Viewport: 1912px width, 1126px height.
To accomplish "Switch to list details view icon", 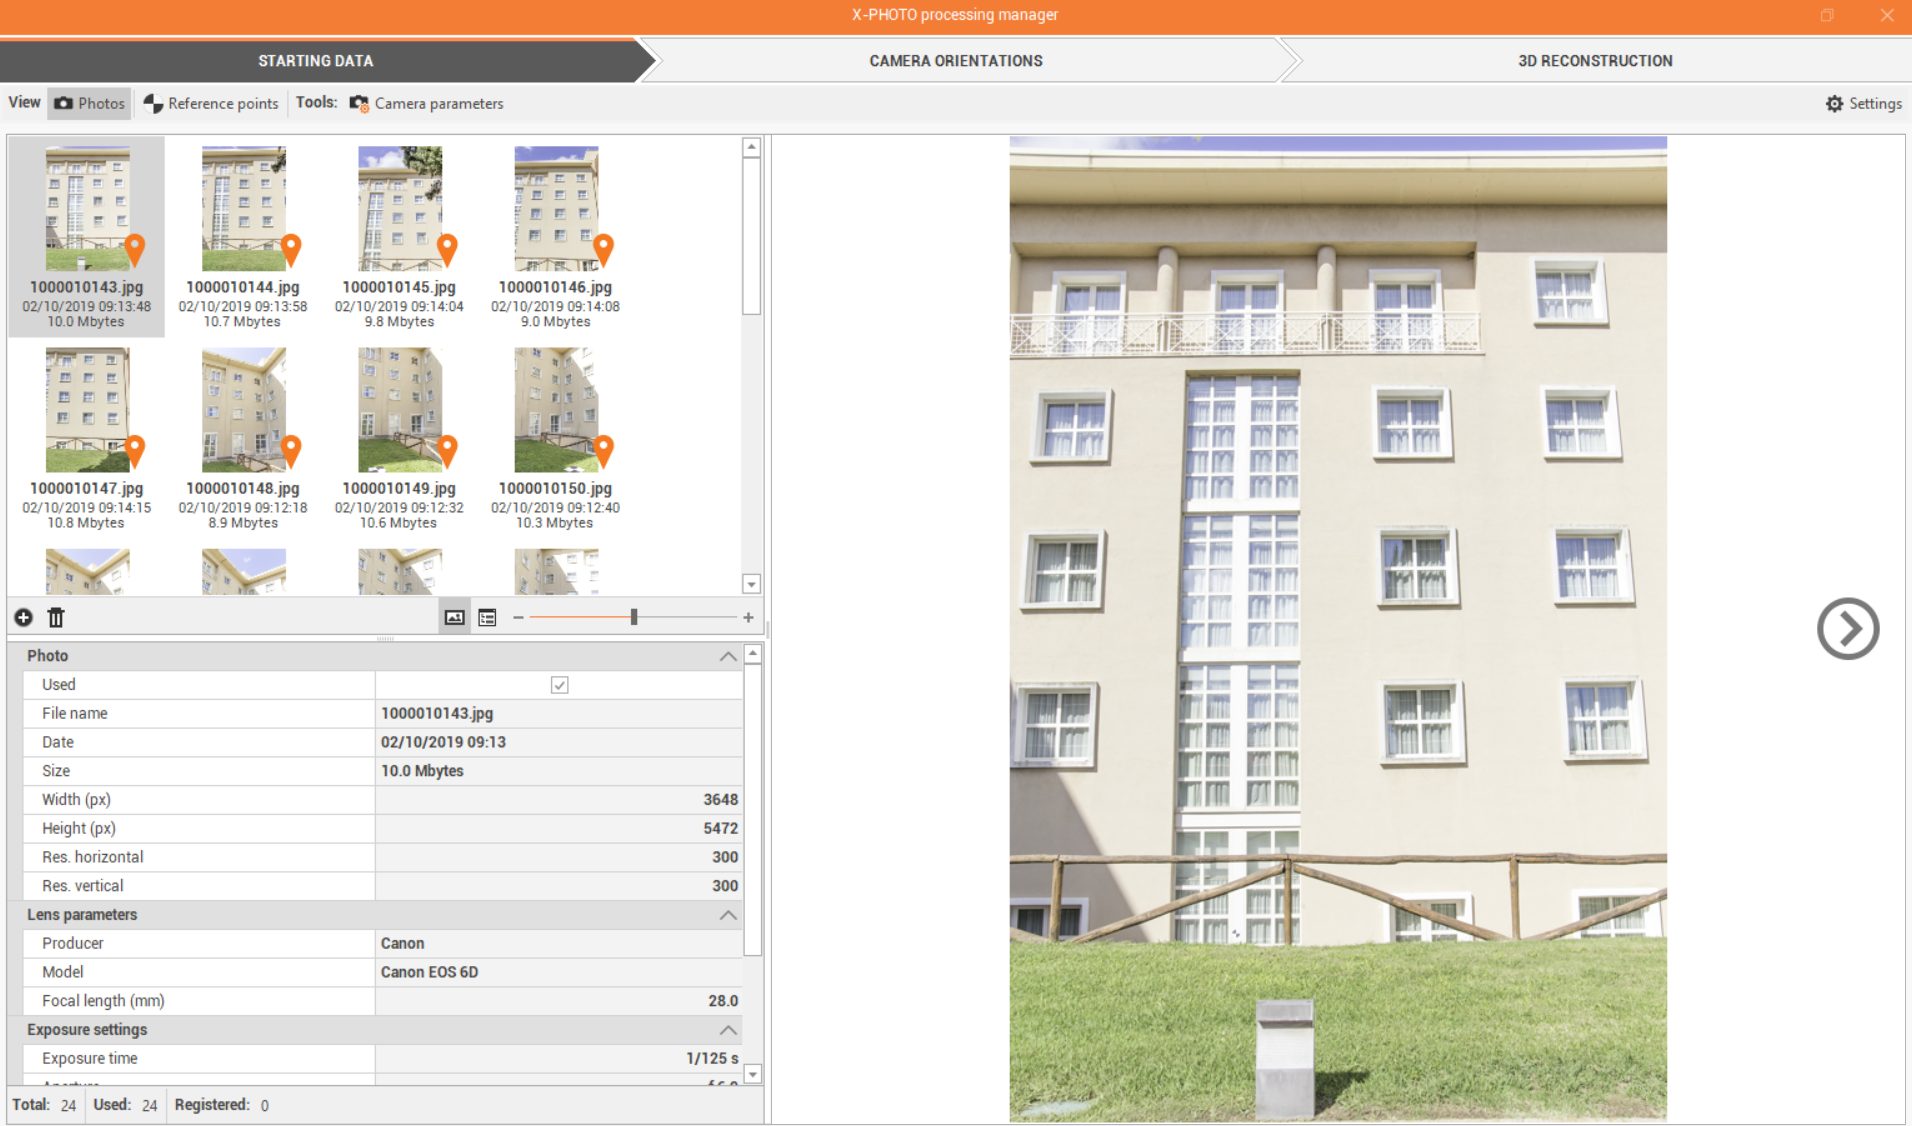I will 487,618.
